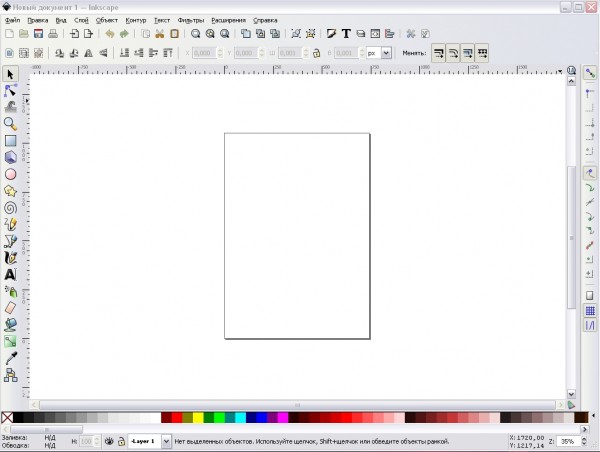This screenshot has width=600, height=452.
Task: Click the Save document icon
Action: [x=38, y=34]
